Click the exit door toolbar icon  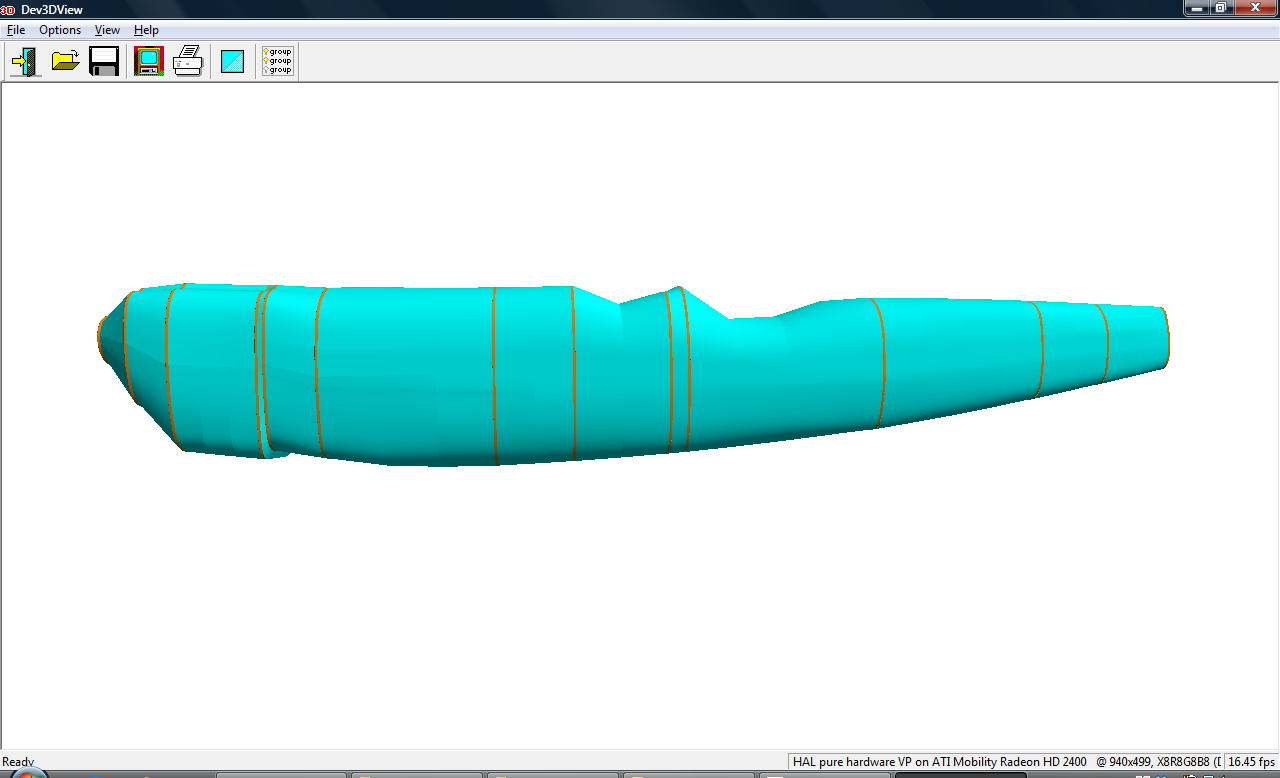pyautogui.click(x=25, y=61)
